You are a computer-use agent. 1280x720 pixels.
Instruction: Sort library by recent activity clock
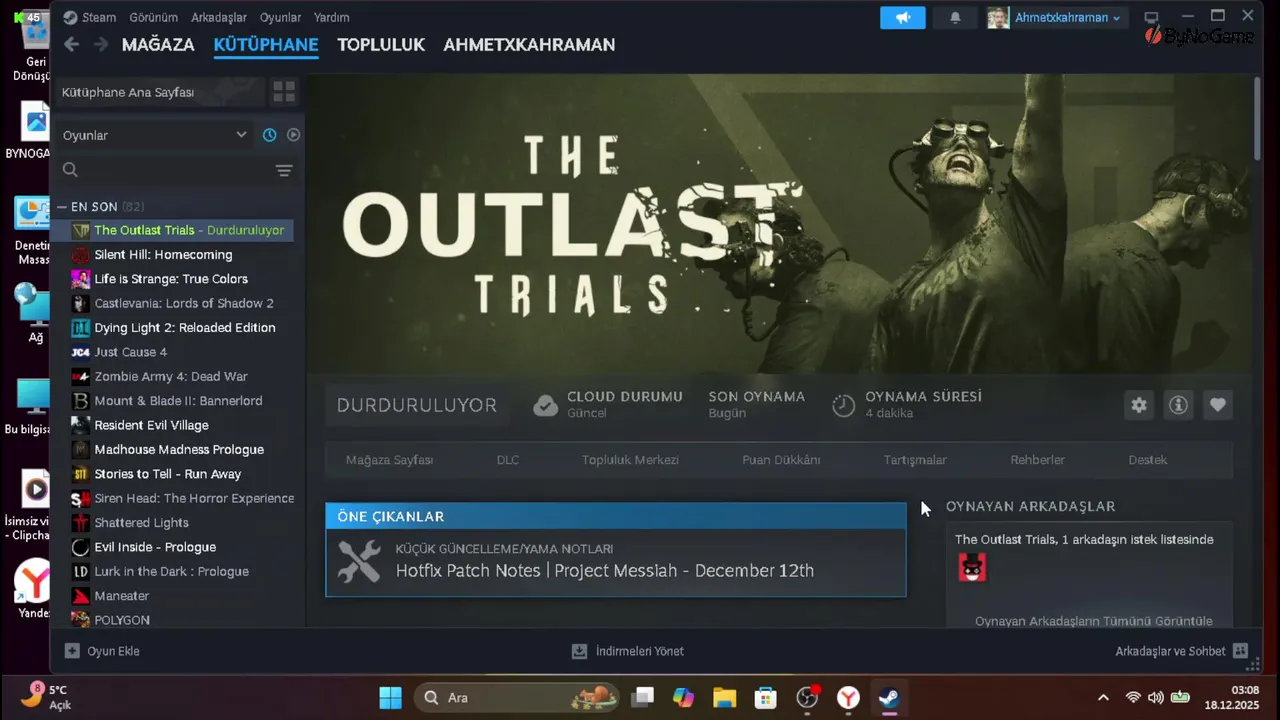coord(269,135)
